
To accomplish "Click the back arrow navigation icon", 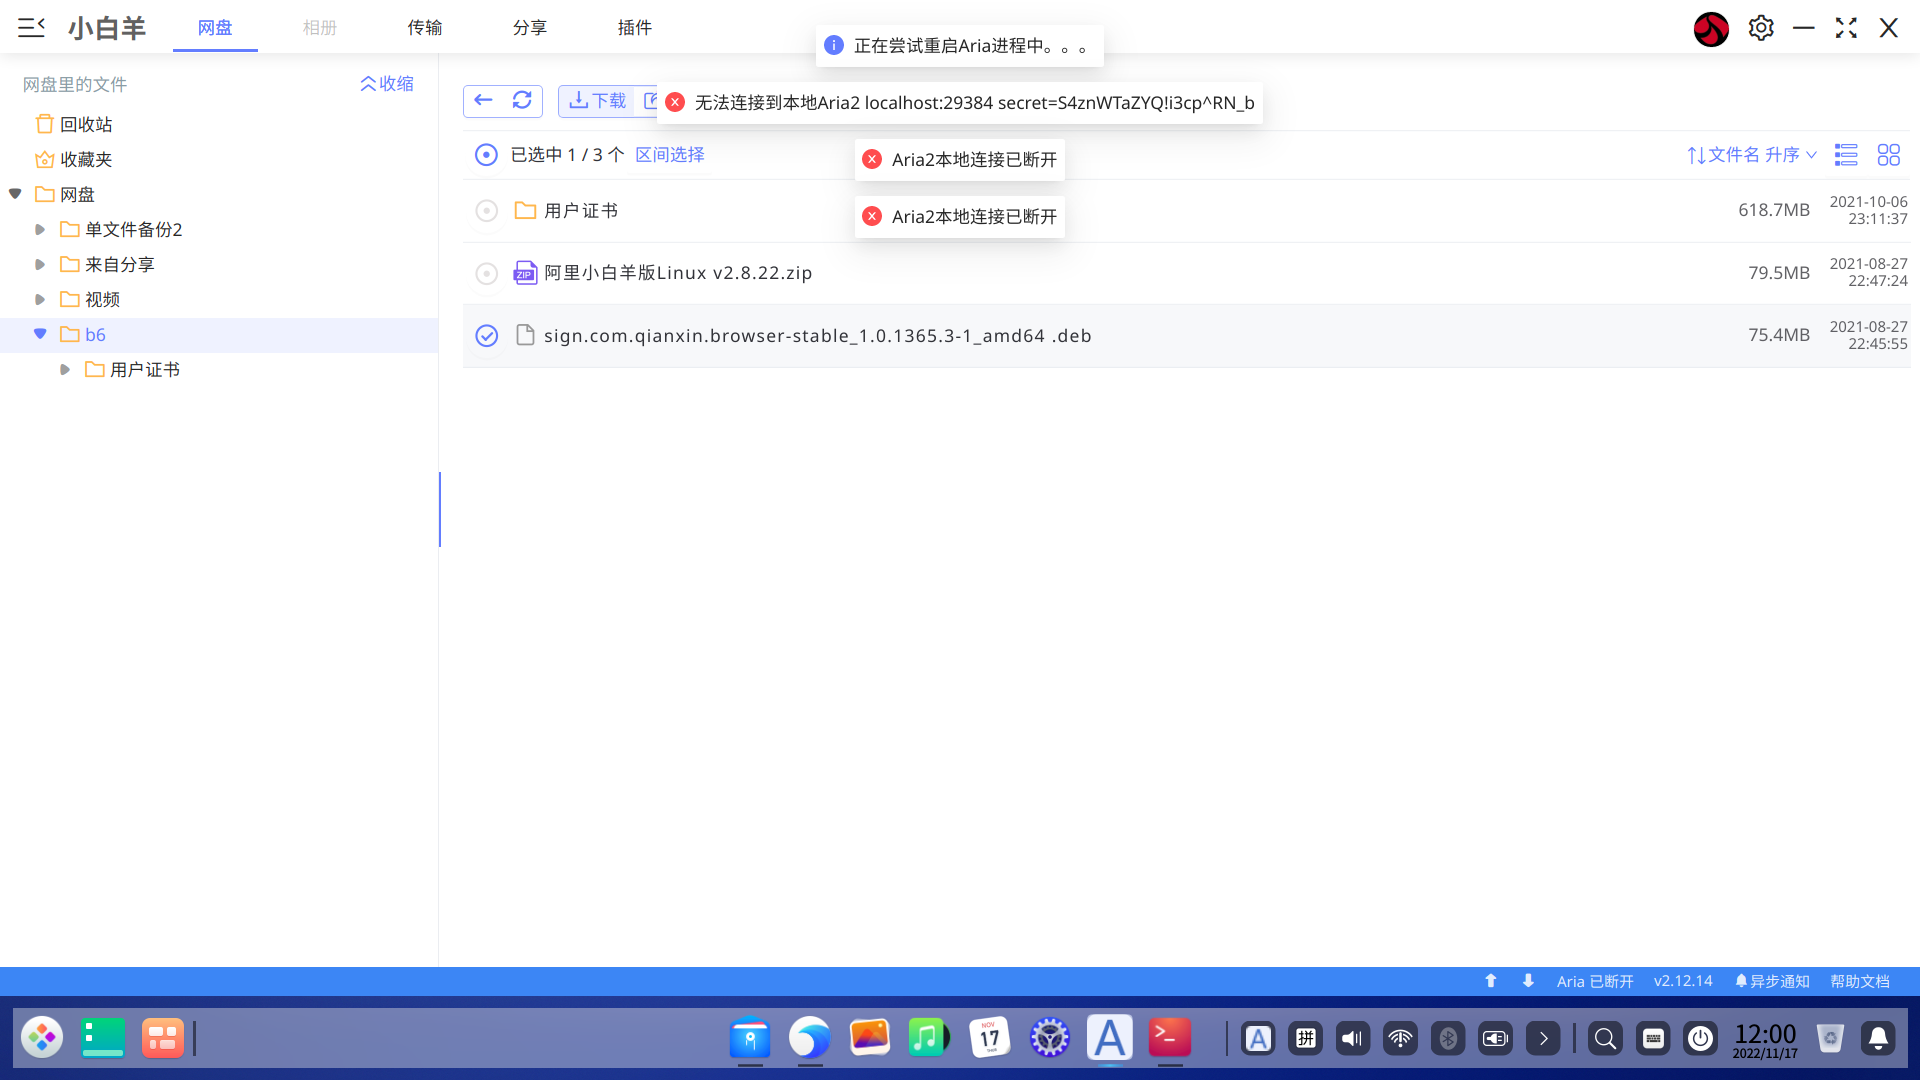I will click(x=483, y=100).
